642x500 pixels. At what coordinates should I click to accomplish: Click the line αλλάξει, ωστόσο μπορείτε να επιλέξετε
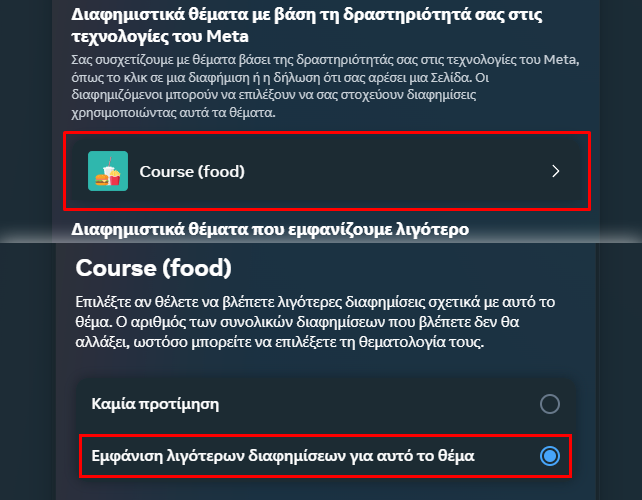[x=280, y=342]
